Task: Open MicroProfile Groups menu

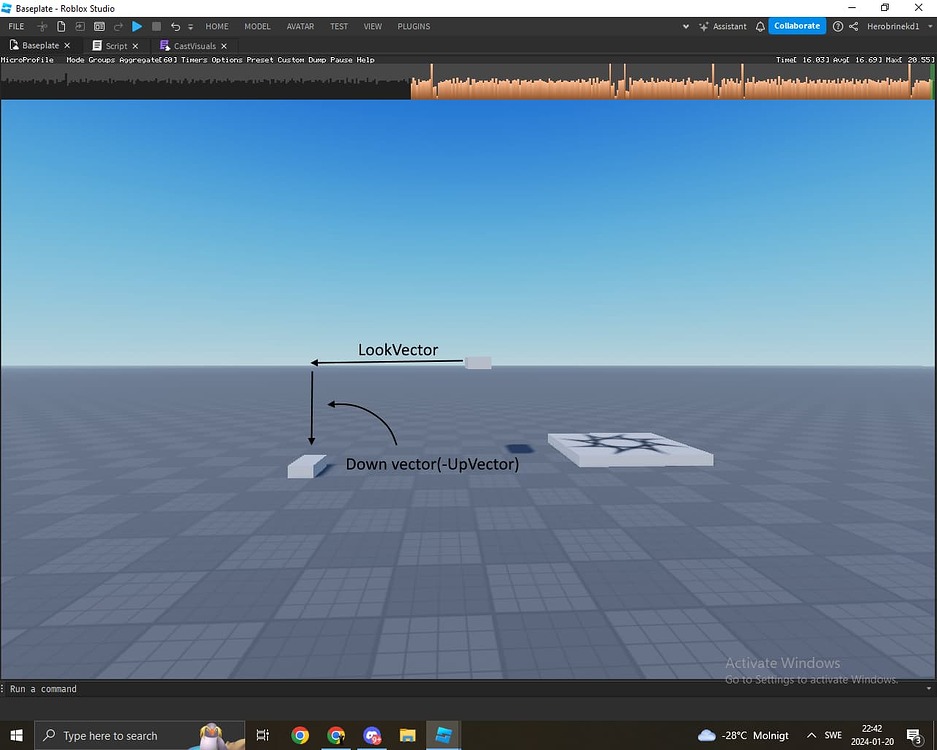Action: (x=102, y=60)
